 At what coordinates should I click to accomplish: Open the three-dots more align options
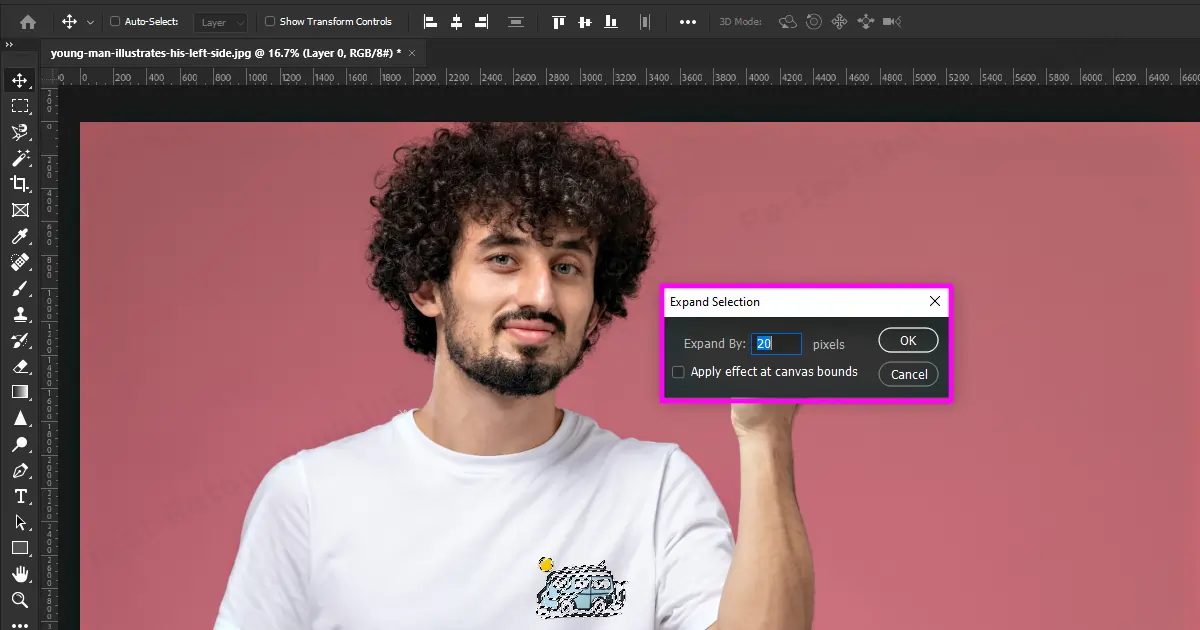pos(688,21)
